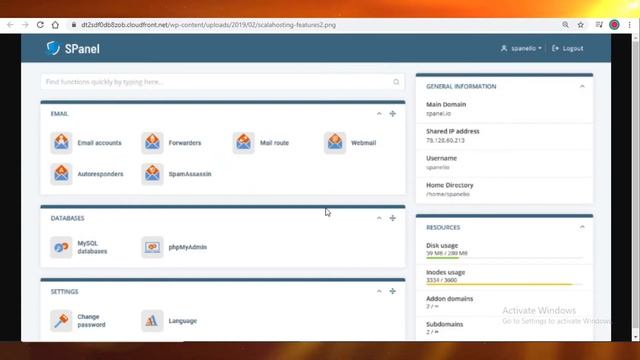This screenshot has width=640, height=360.
Task: Click the Home Directory path /home/spanelio
Action: pyautogui.click(x=448, y=194)
